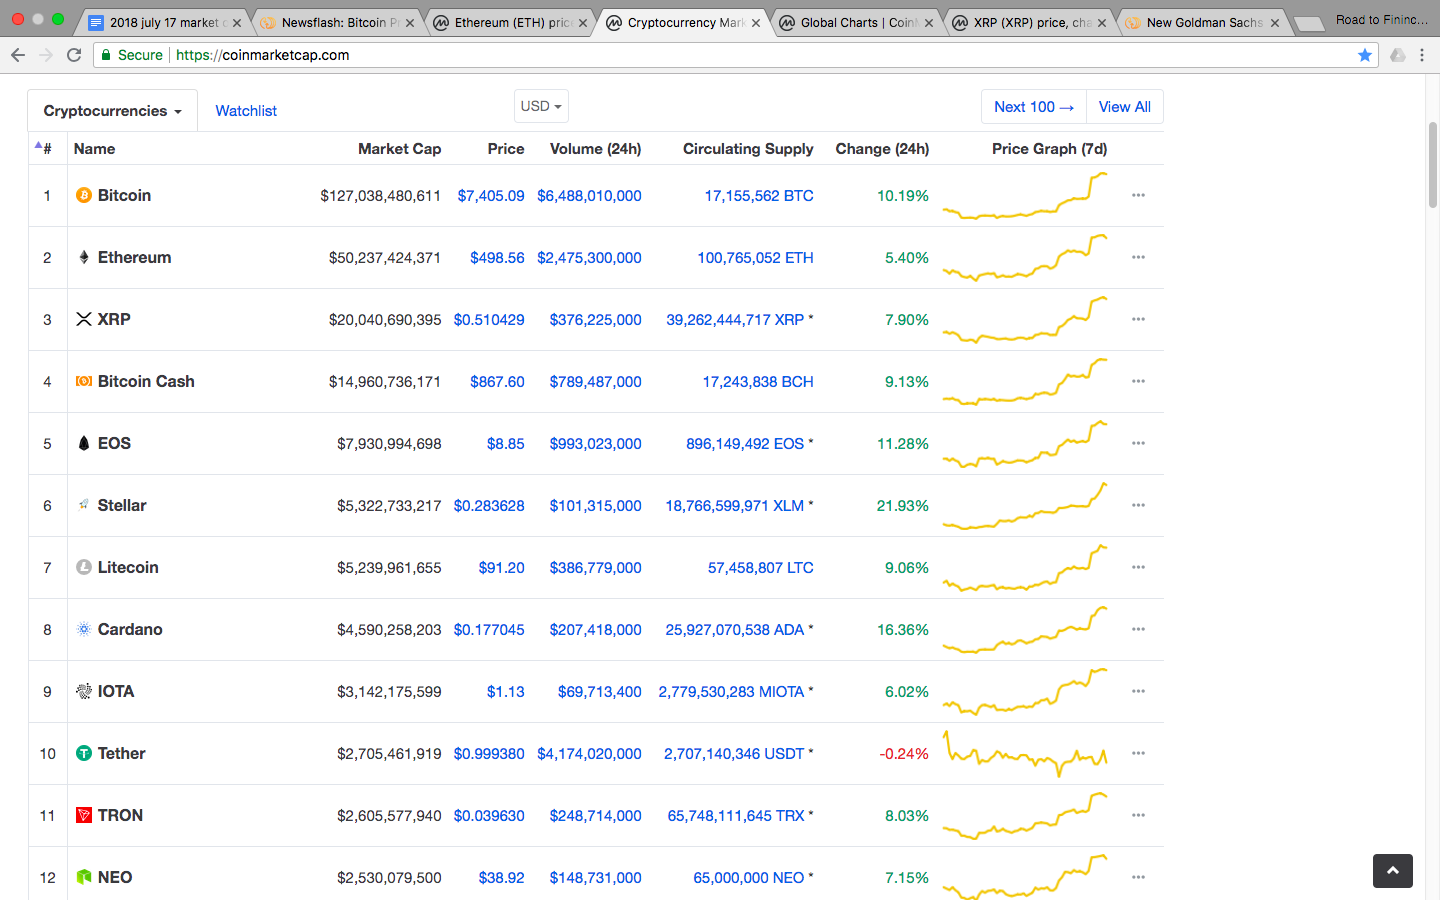Open NEO price link $38.92

point(501,877)
